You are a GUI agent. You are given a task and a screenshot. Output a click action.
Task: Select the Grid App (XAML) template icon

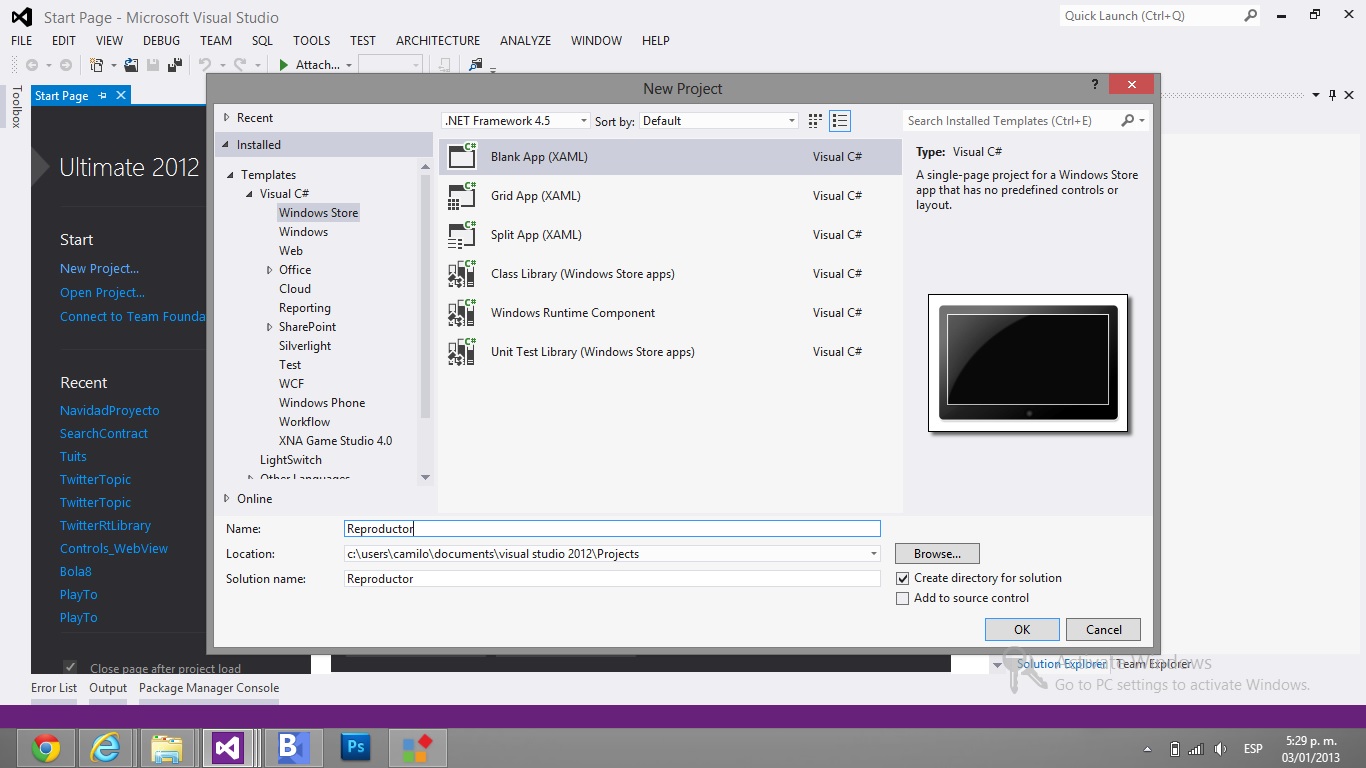(x=462, y=196)
